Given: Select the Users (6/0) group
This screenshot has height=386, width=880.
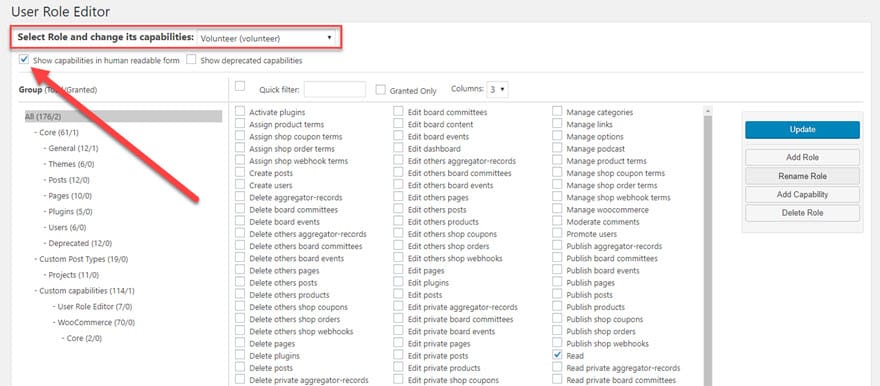Looking at the screenshot, I should (67, 227).
